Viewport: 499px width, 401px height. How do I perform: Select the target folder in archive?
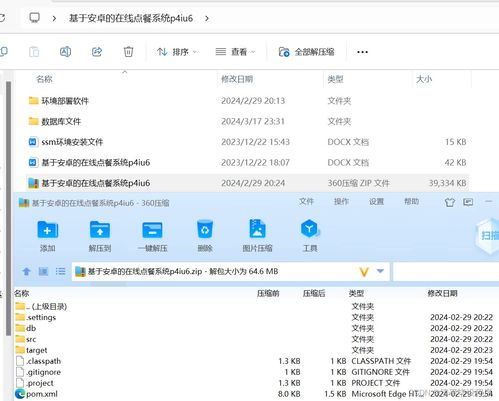[x=32, y=350]
